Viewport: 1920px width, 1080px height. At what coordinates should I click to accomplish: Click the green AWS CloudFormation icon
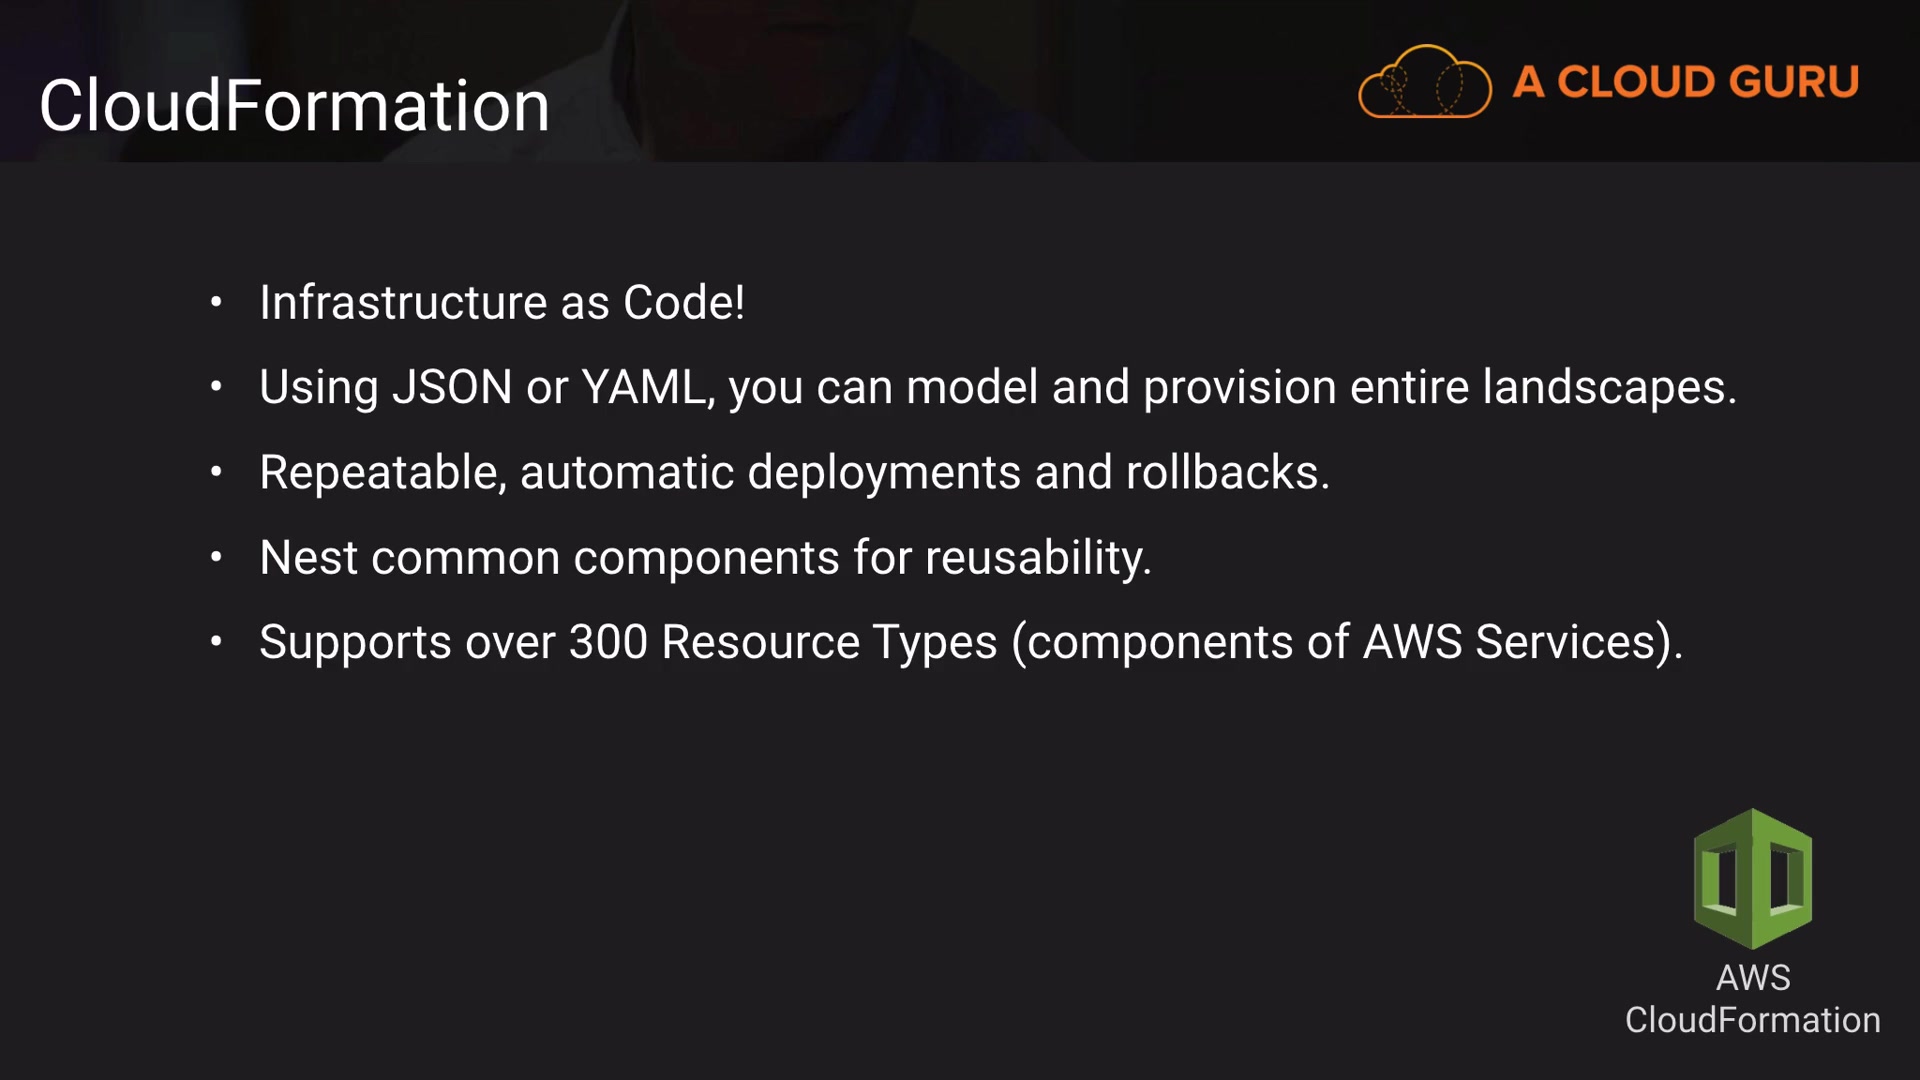(x=1752, y=878)
